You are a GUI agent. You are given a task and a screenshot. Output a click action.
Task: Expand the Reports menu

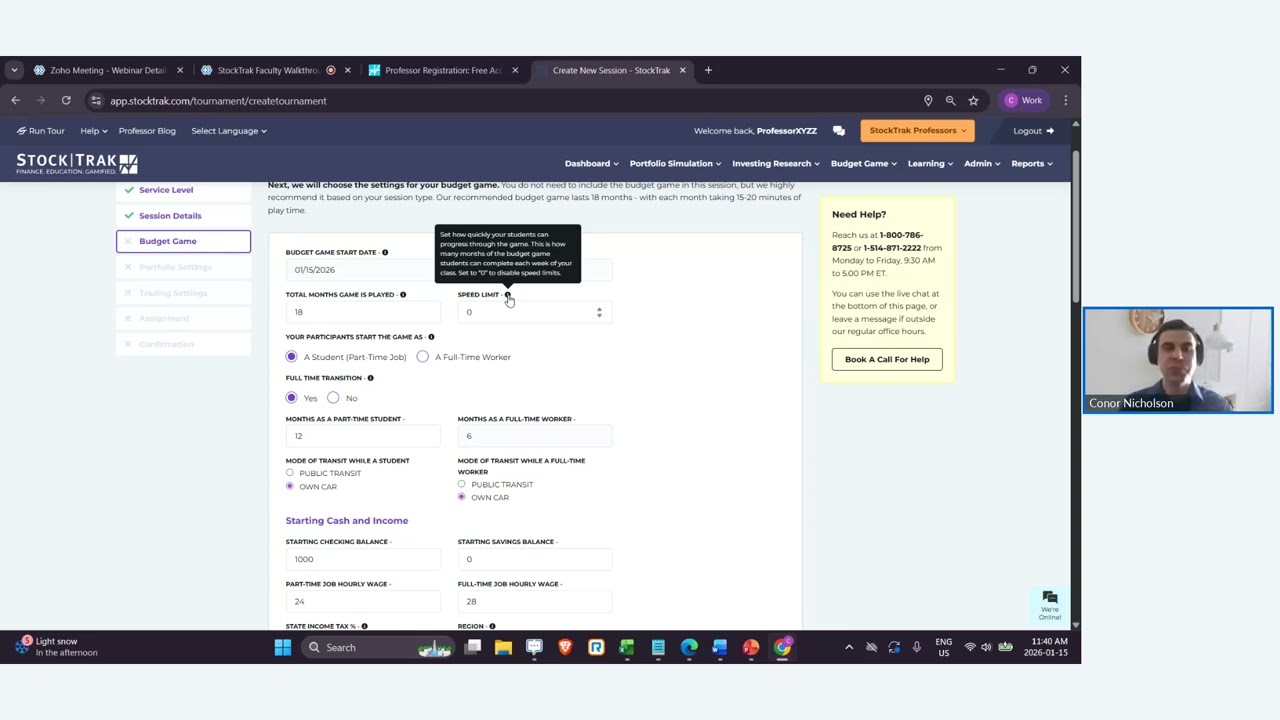click(x=1032, y=164)
